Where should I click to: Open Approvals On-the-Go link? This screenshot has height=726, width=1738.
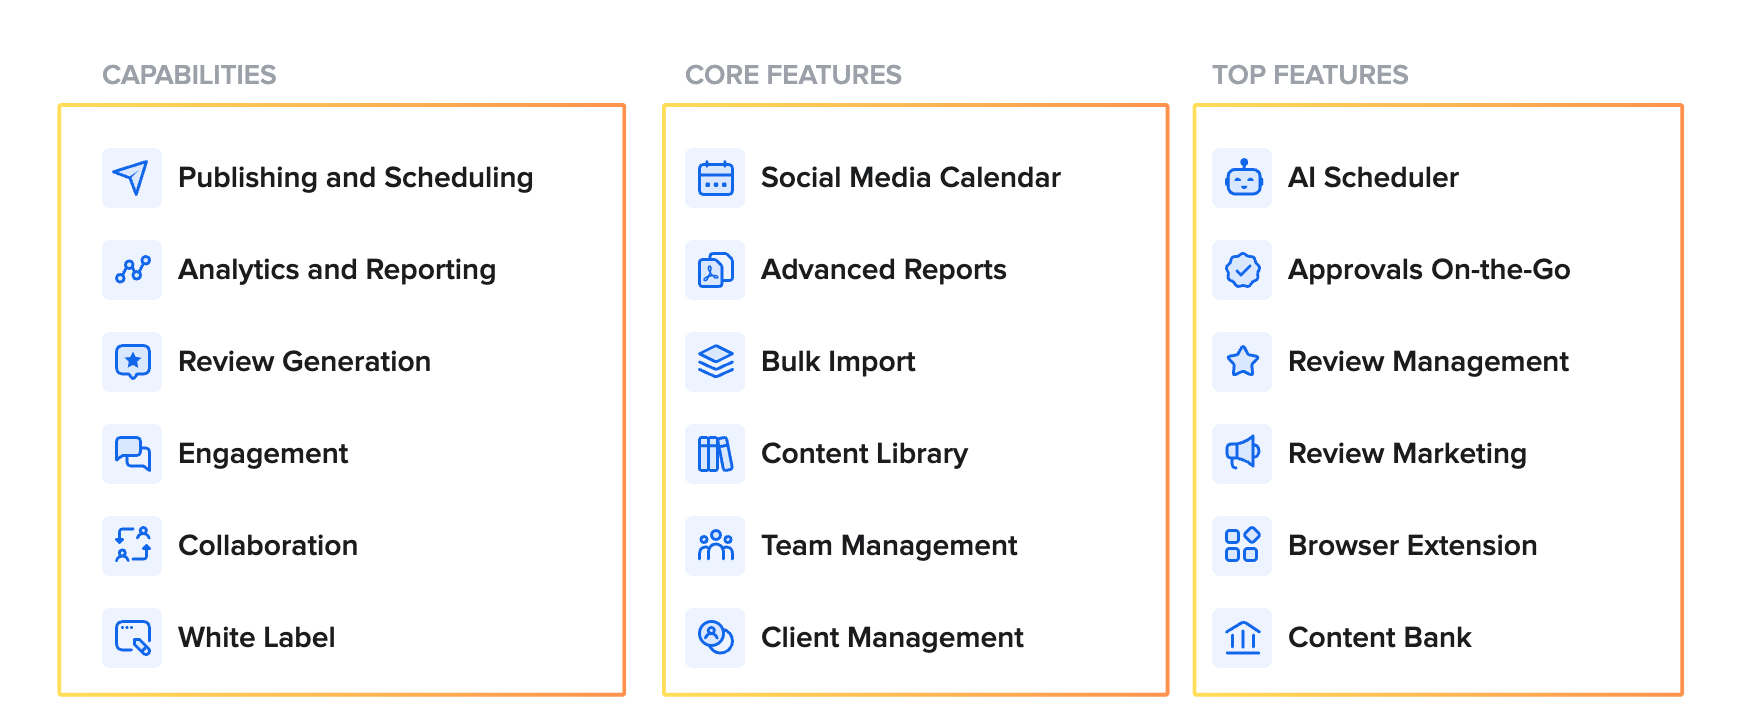coord(1429,270)
